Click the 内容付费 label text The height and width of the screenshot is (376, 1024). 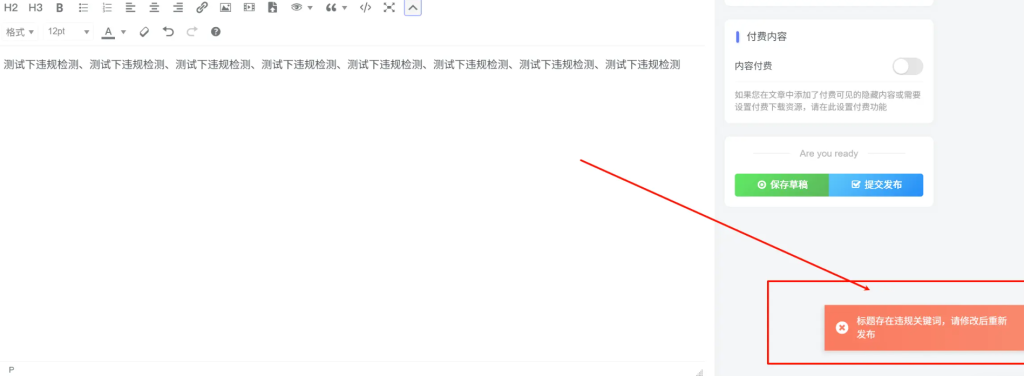pyautogui.click(x=754, y=66)
